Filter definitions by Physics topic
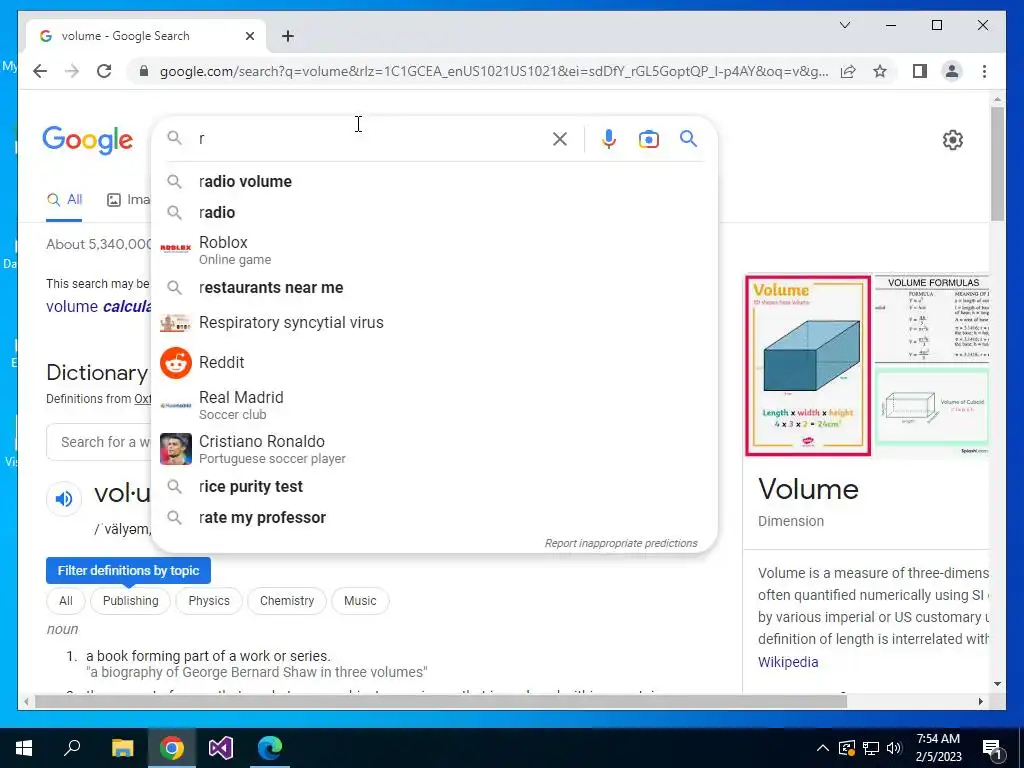 pyautogui.click(x=209, y=601)
